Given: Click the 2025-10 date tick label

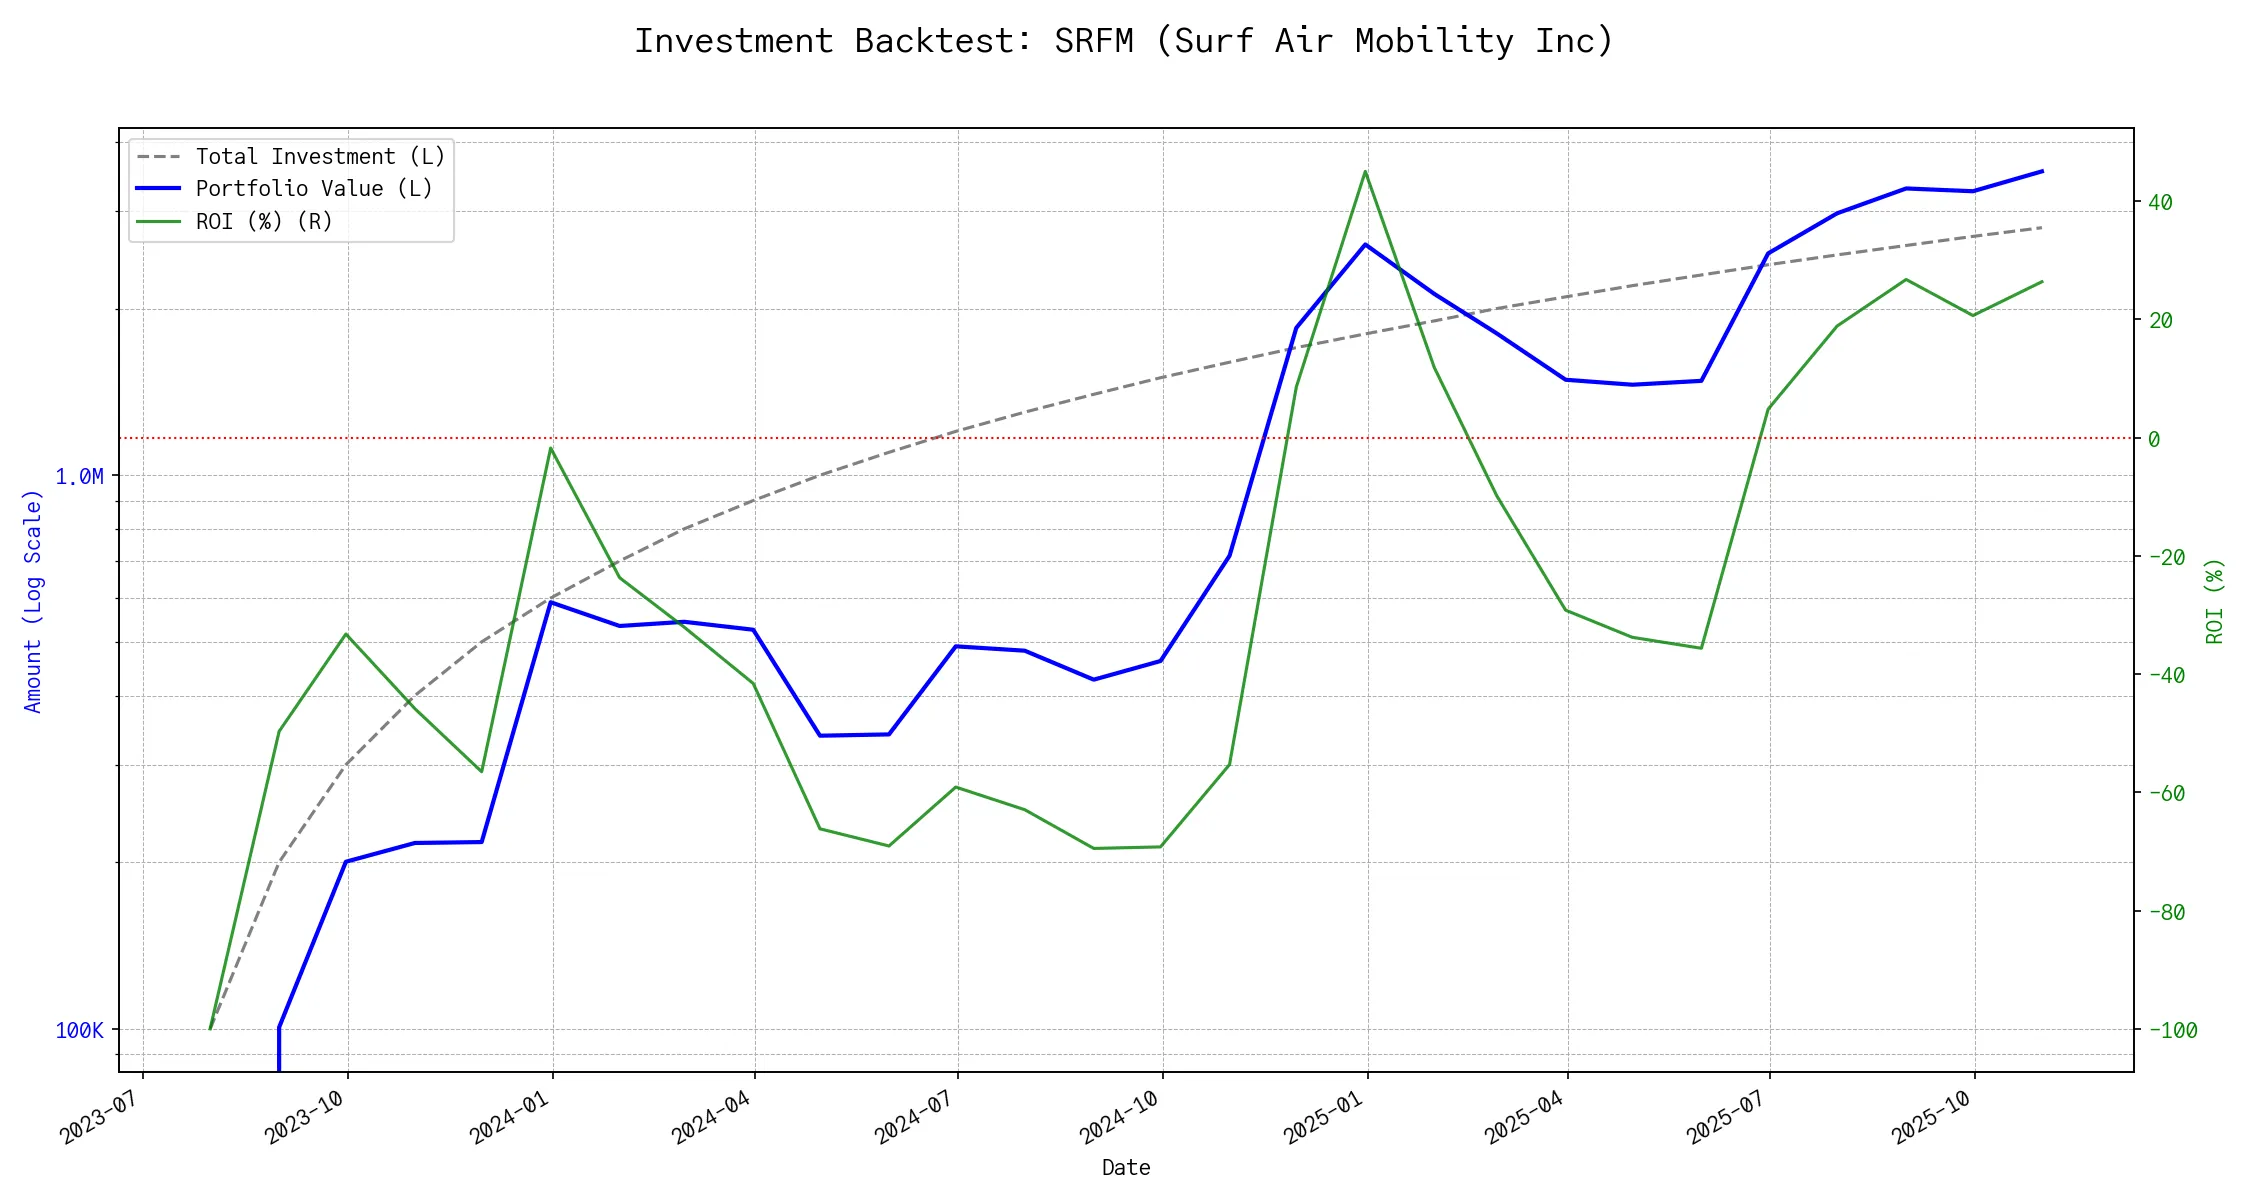Looking at the screenshot, I should (1930, 1117).
